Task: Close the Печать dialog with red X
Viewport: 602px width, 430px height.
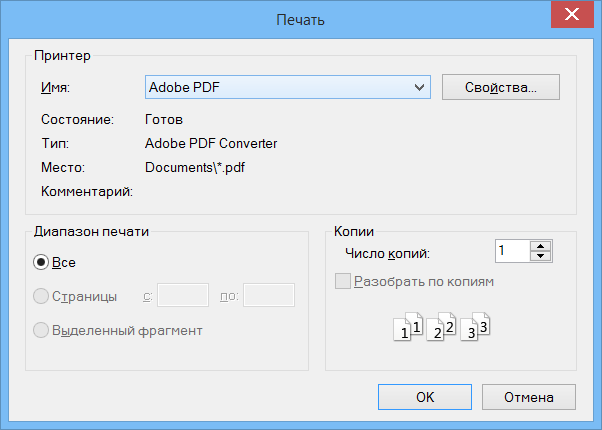Action: (572, 14)
